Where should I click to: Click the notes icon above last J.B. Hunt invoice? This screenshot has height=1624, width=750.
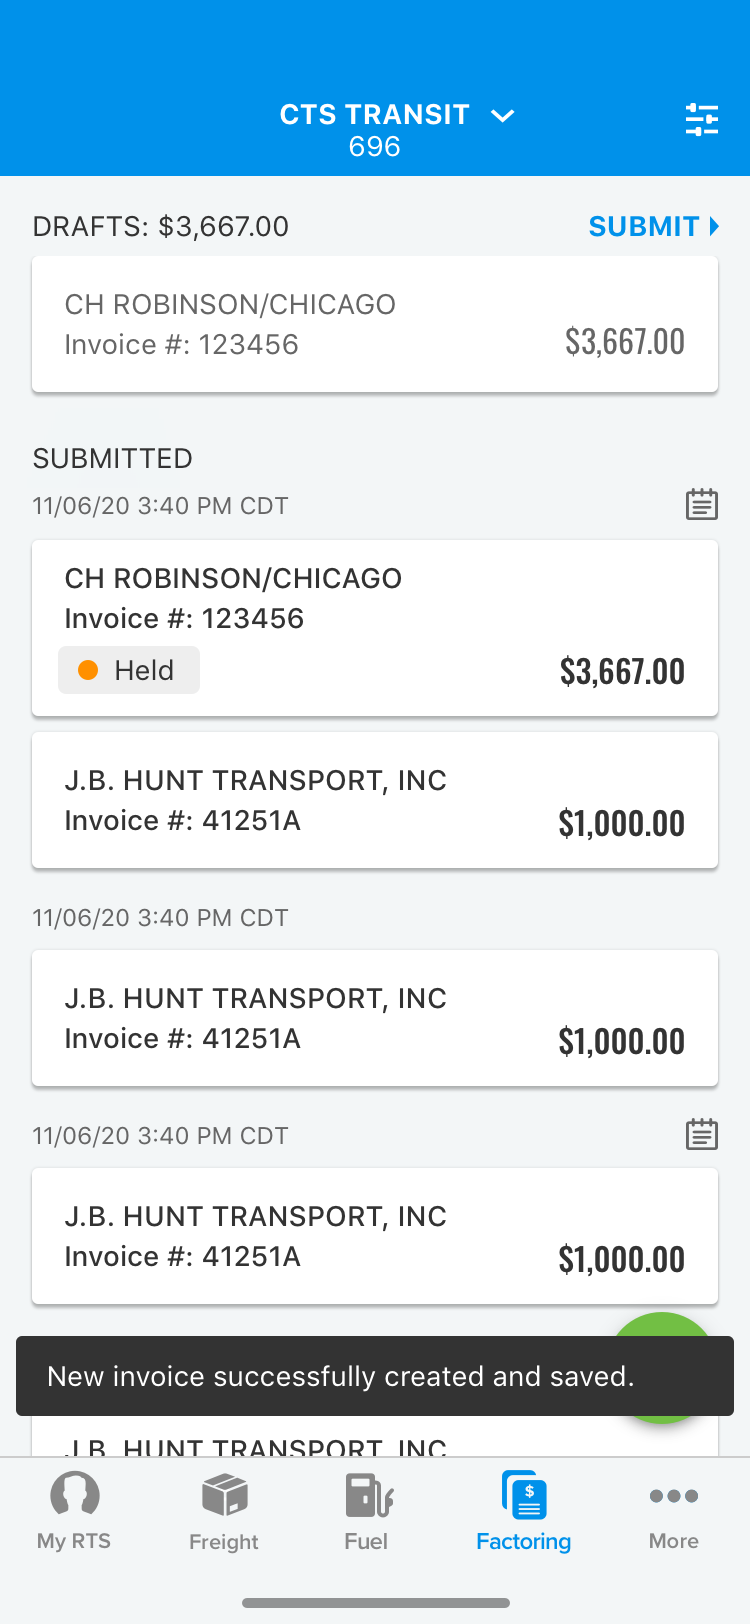tap(702, 1134)
